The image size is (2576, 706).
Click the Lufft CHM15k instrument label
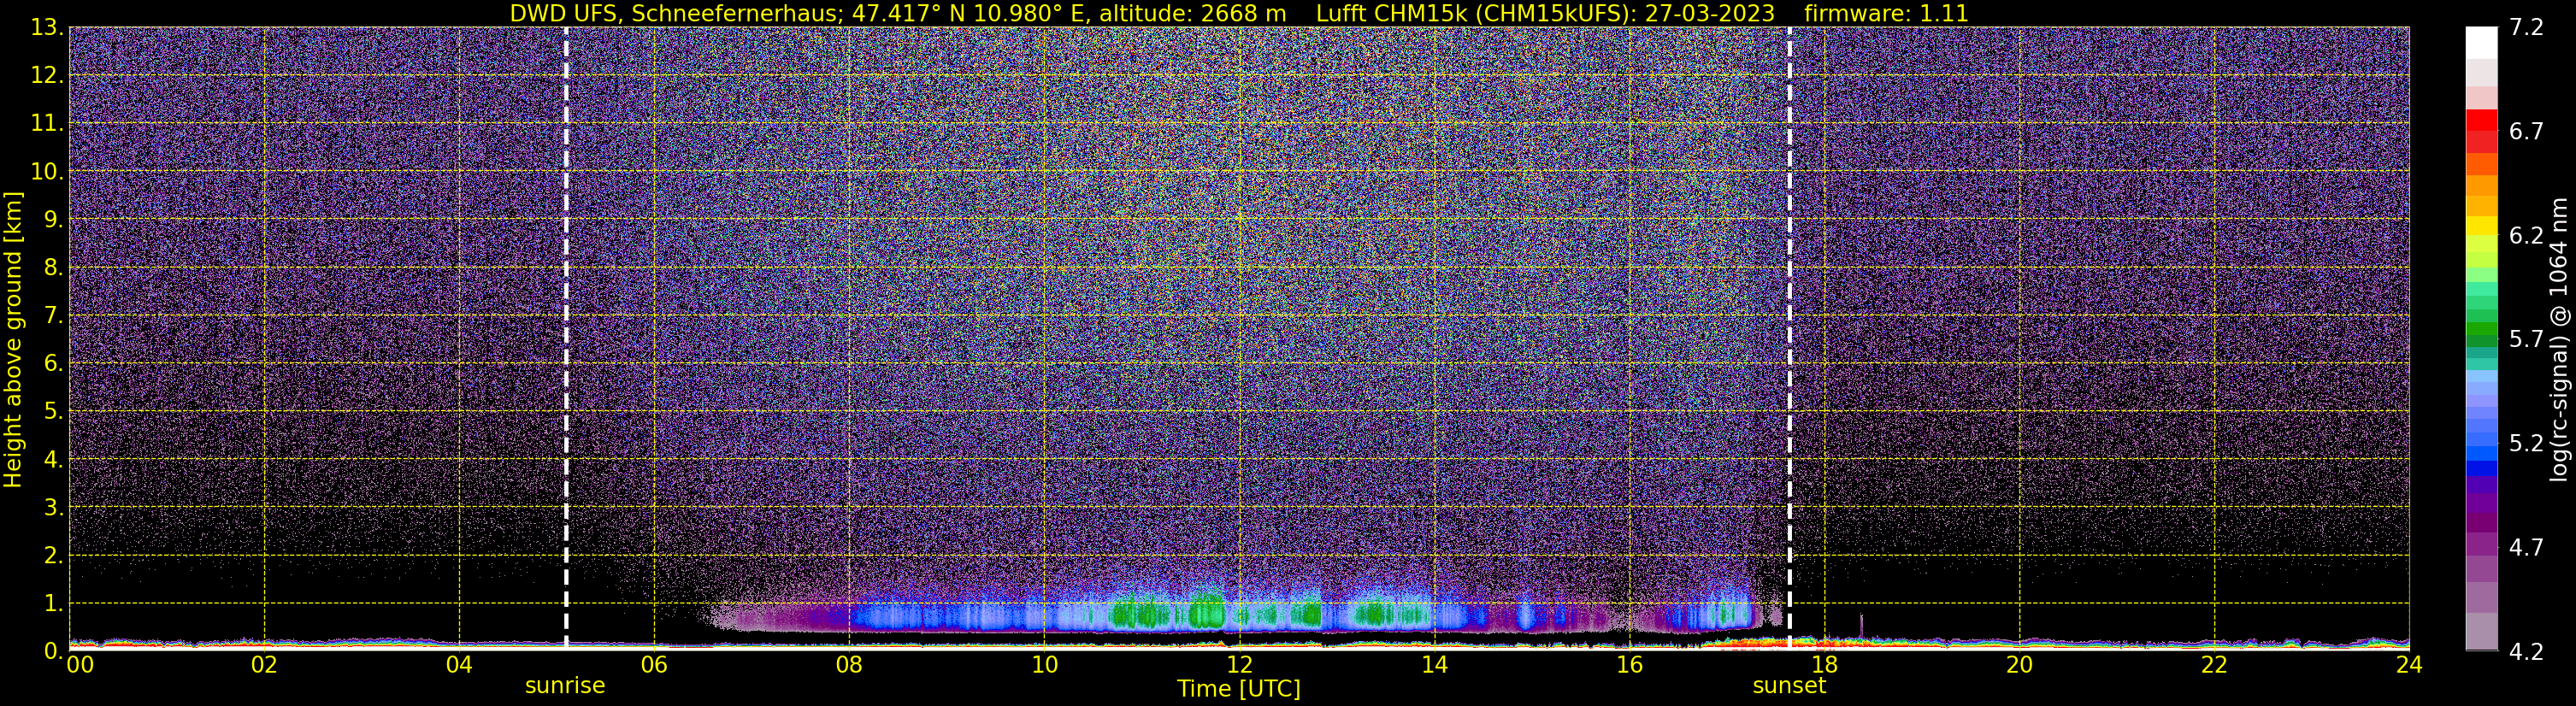click(x=1545, y=13)
